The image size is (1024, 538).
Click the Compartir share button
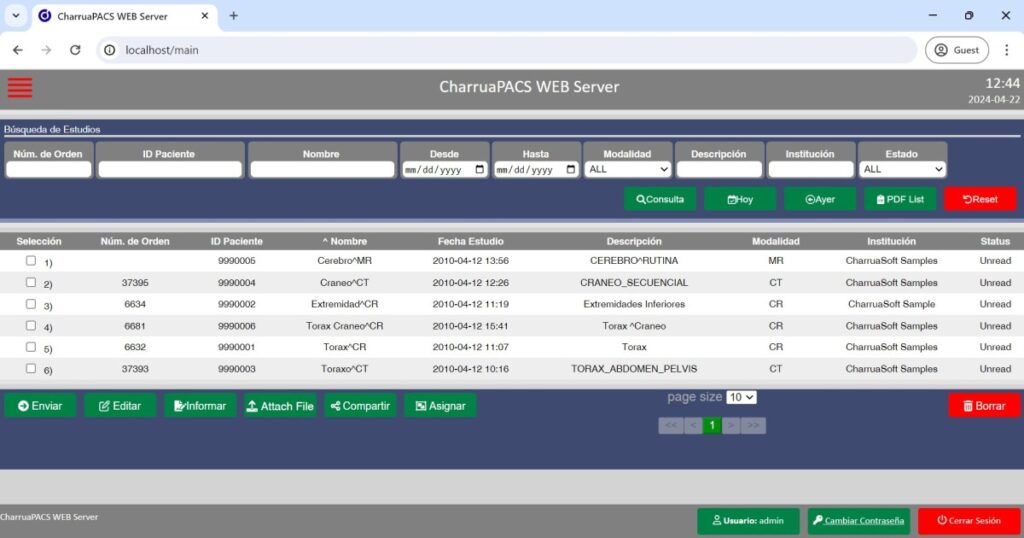[x=360, y=406]
